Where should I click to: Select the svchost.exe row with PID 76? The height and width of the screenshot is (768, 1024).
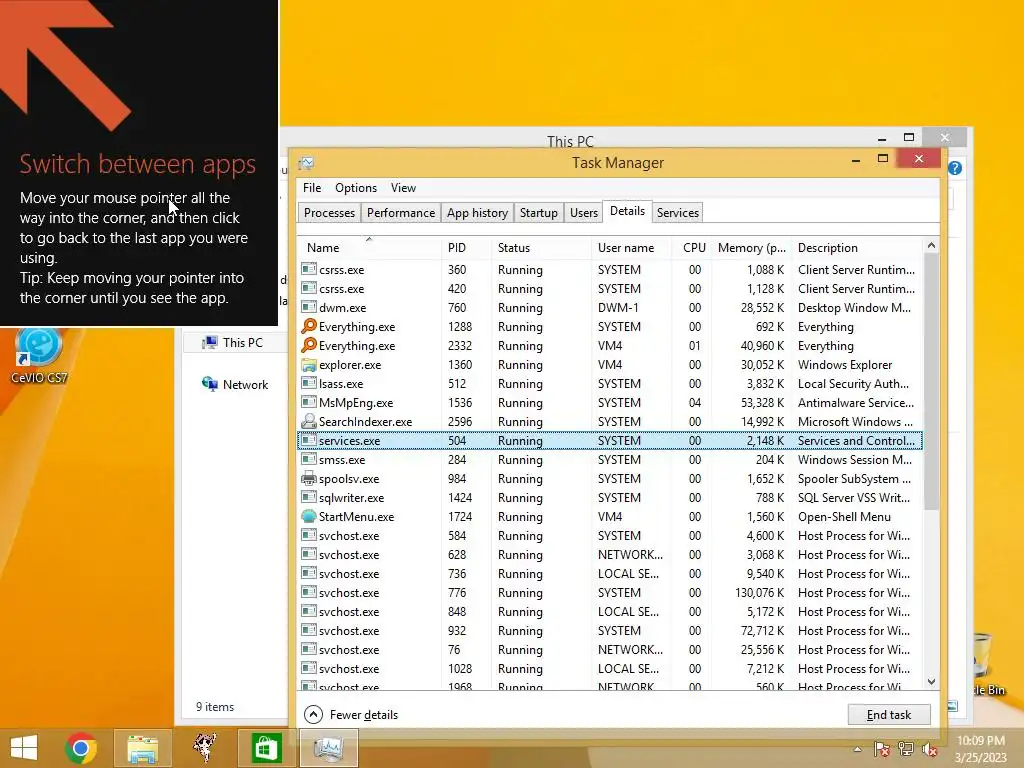pyautogui.click(x=610, y=649)
